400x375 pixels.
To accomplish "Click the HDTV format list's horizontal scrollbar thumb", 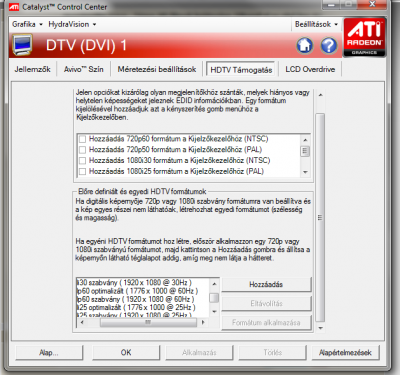I will coord(148,322).
